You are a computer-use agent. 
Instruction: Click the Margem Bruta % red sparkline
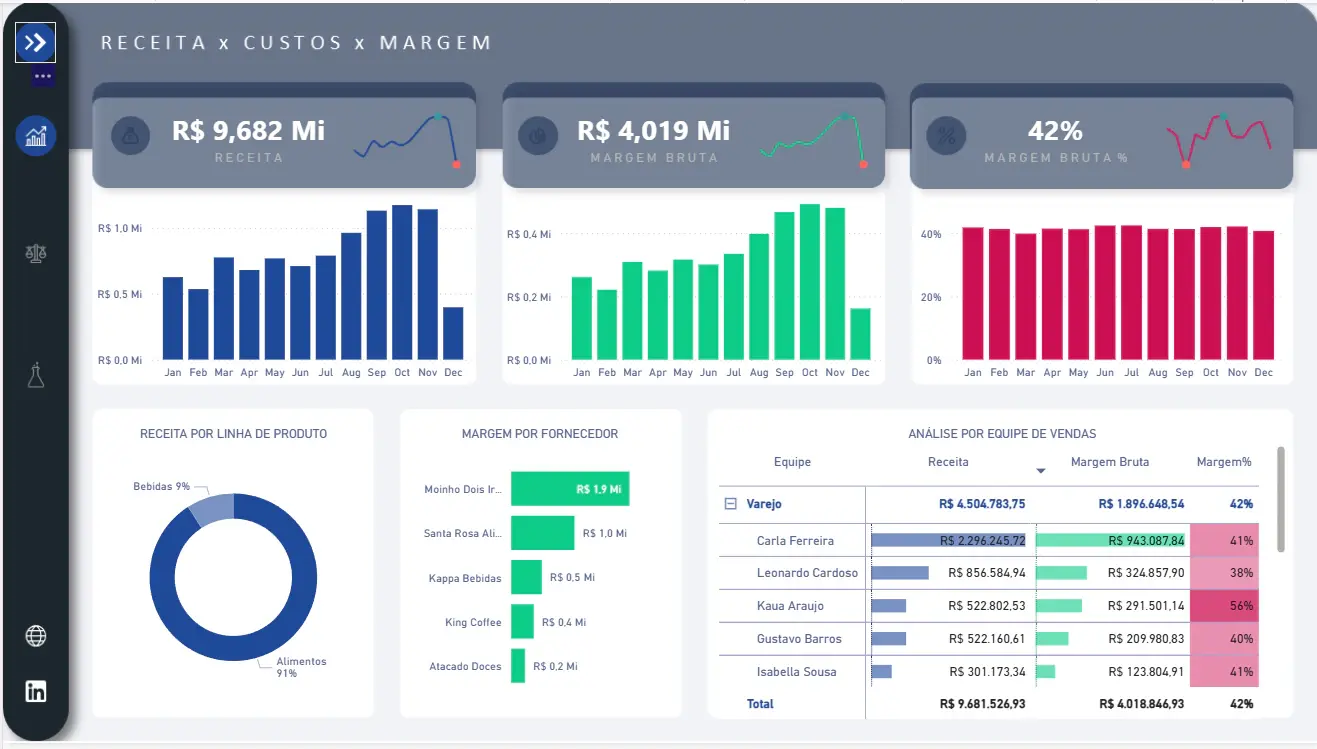click(1219, 140)
